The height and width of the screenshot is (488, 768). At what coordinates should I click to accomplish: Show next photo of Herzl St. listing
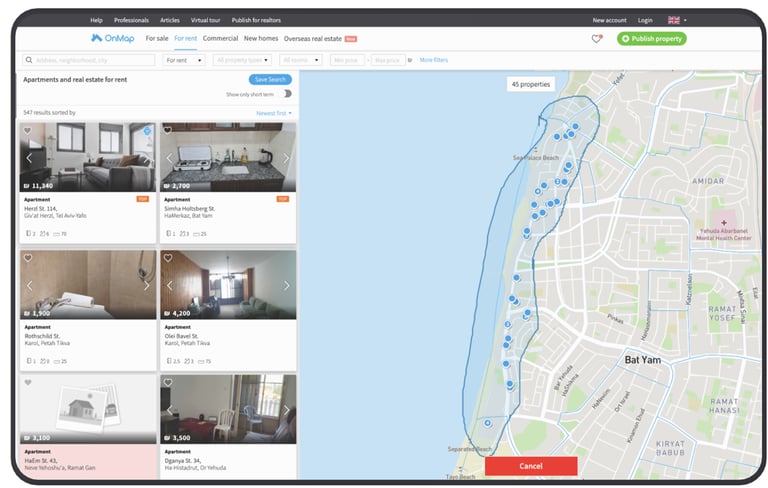146,158
